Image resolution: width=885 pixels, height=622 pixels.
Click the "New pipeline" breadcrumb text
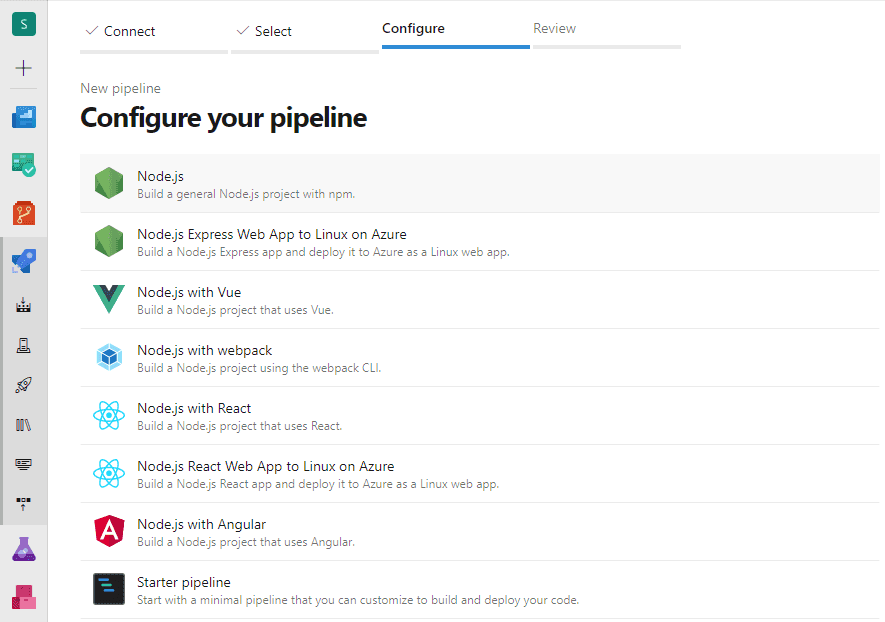tap(120, 88)
